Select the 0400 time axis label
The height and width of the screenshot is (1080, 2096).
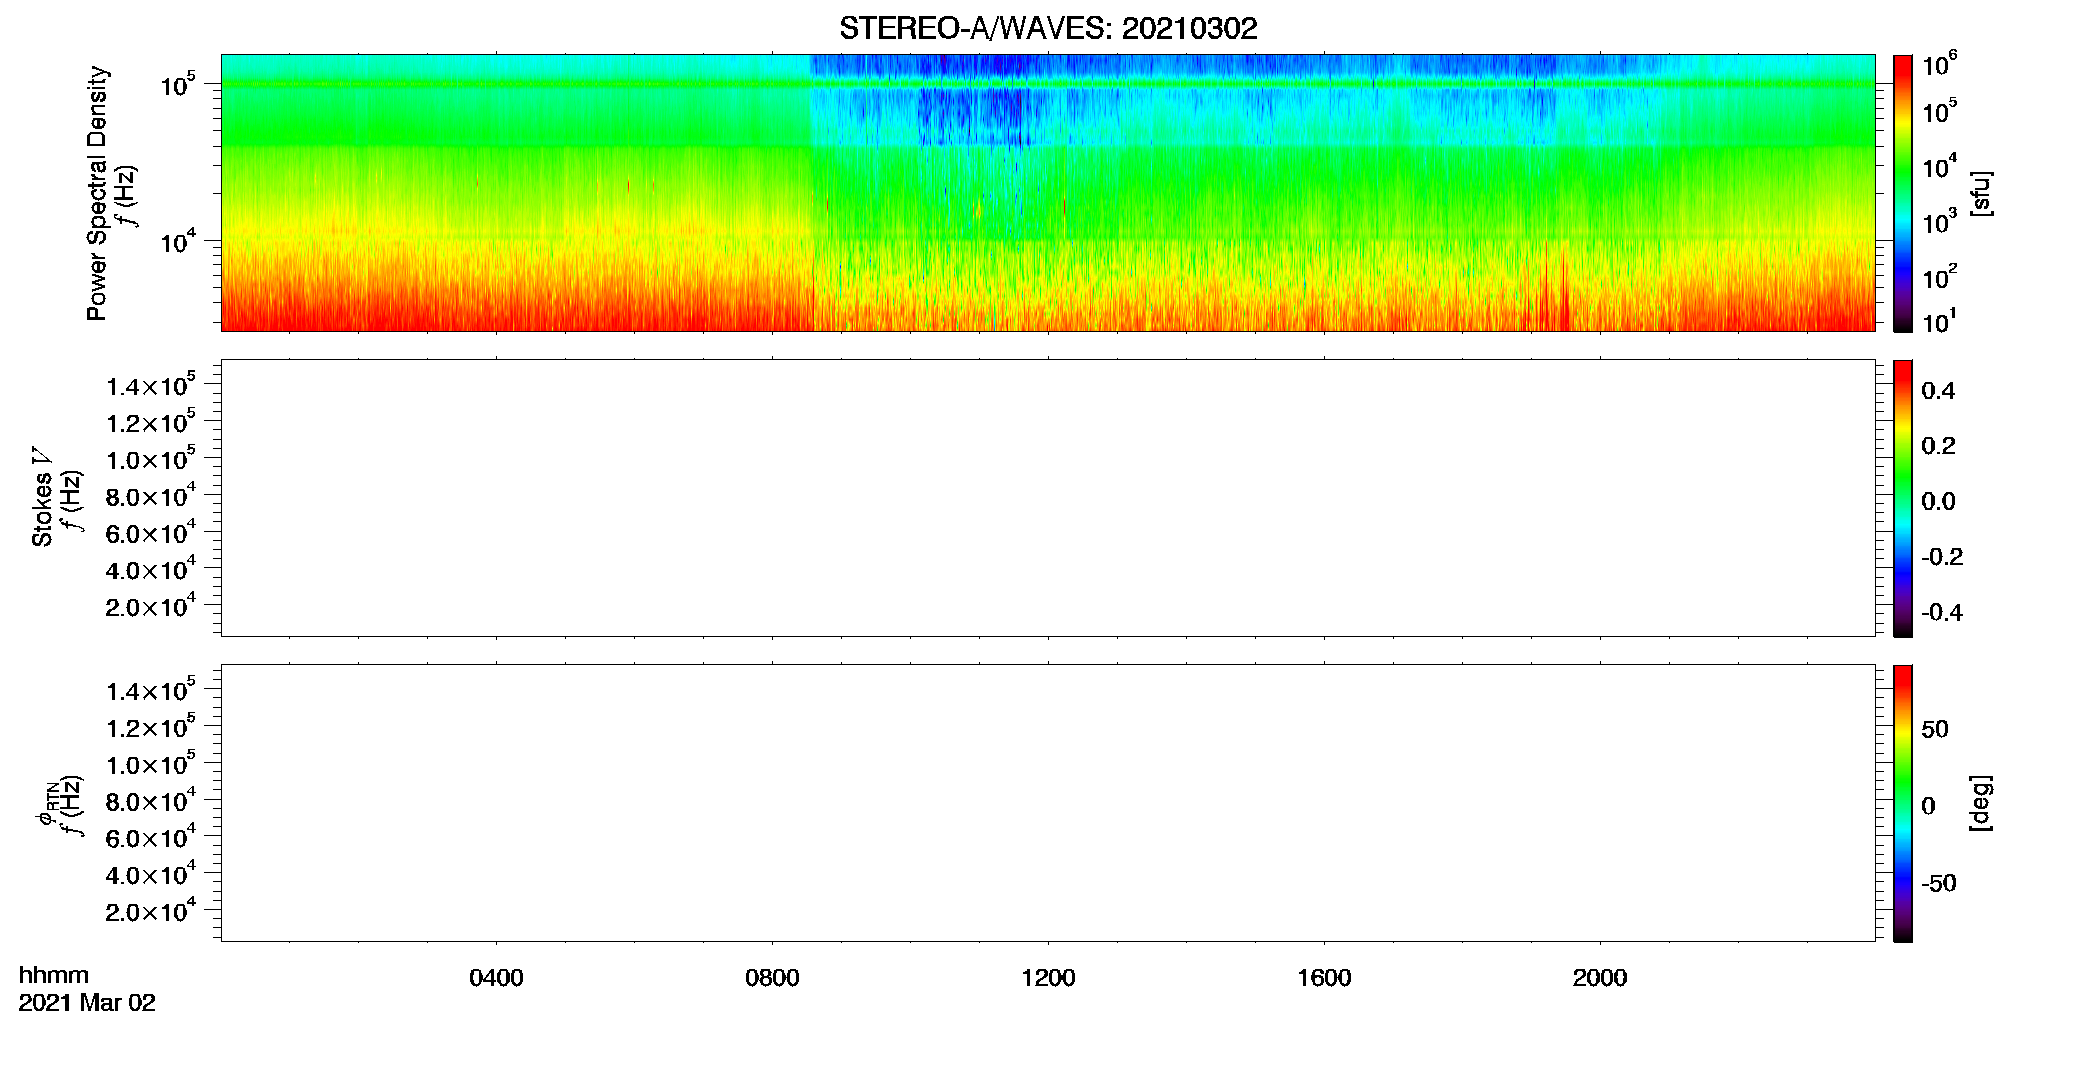496,978
